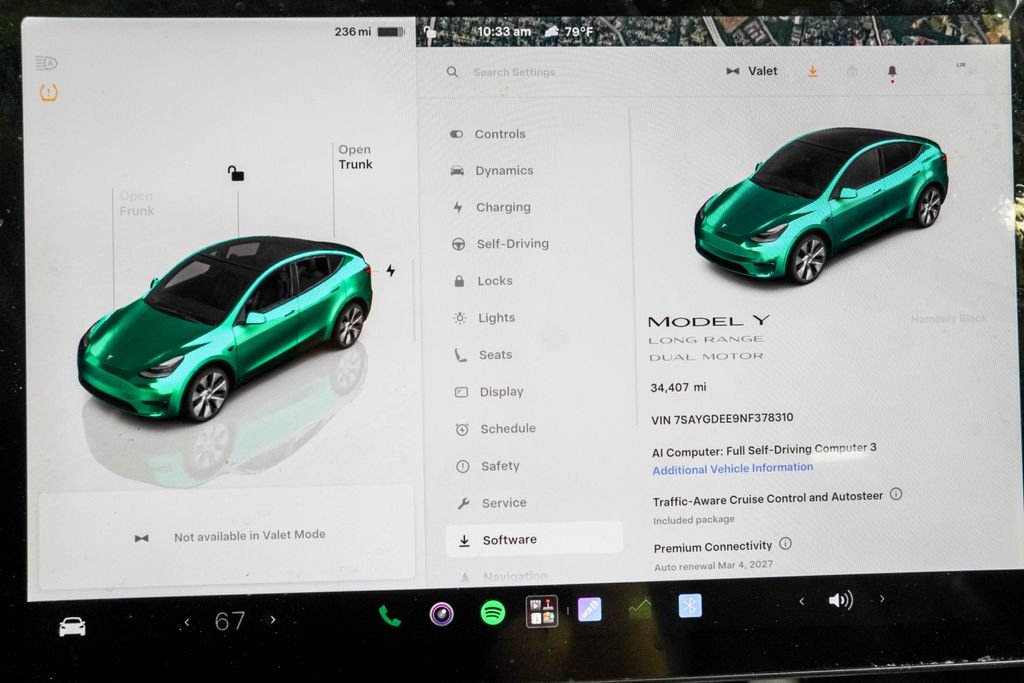Open the Caraoke microphone app
The height and width of the screenshot is (683, 1024).
point(589,609)
